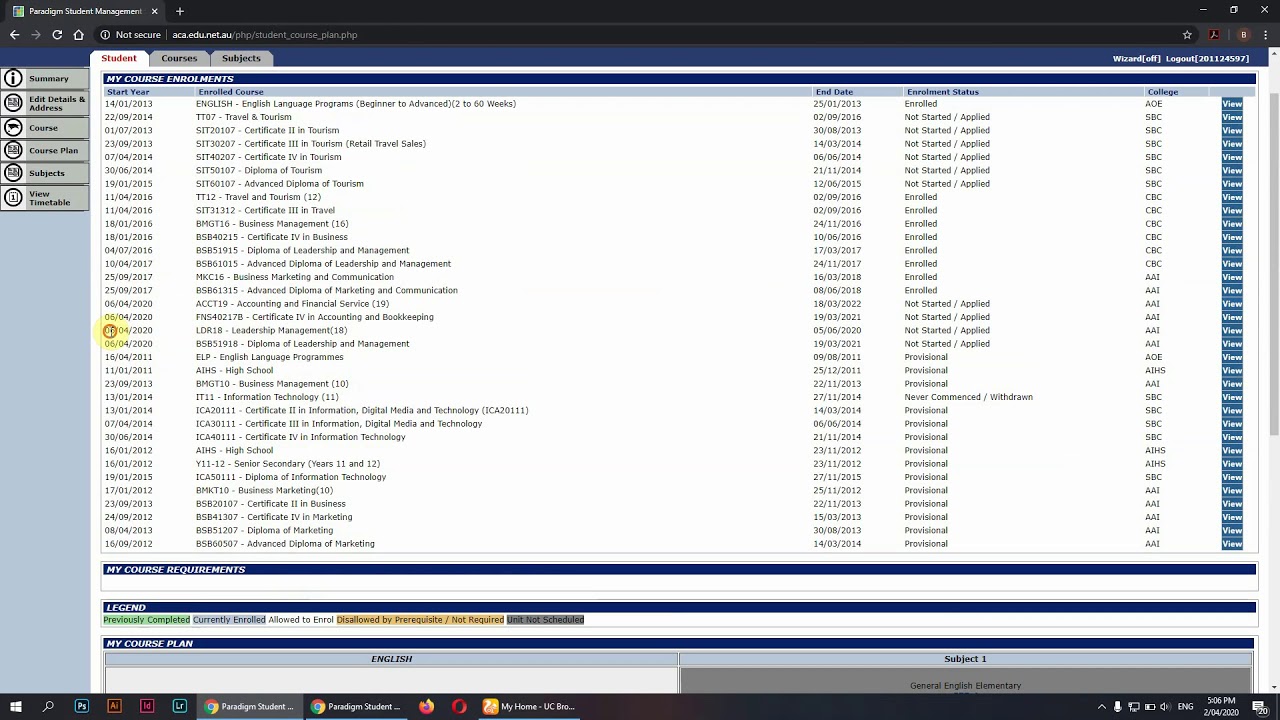Bookmark this page with star icon

click(1187, 35)
